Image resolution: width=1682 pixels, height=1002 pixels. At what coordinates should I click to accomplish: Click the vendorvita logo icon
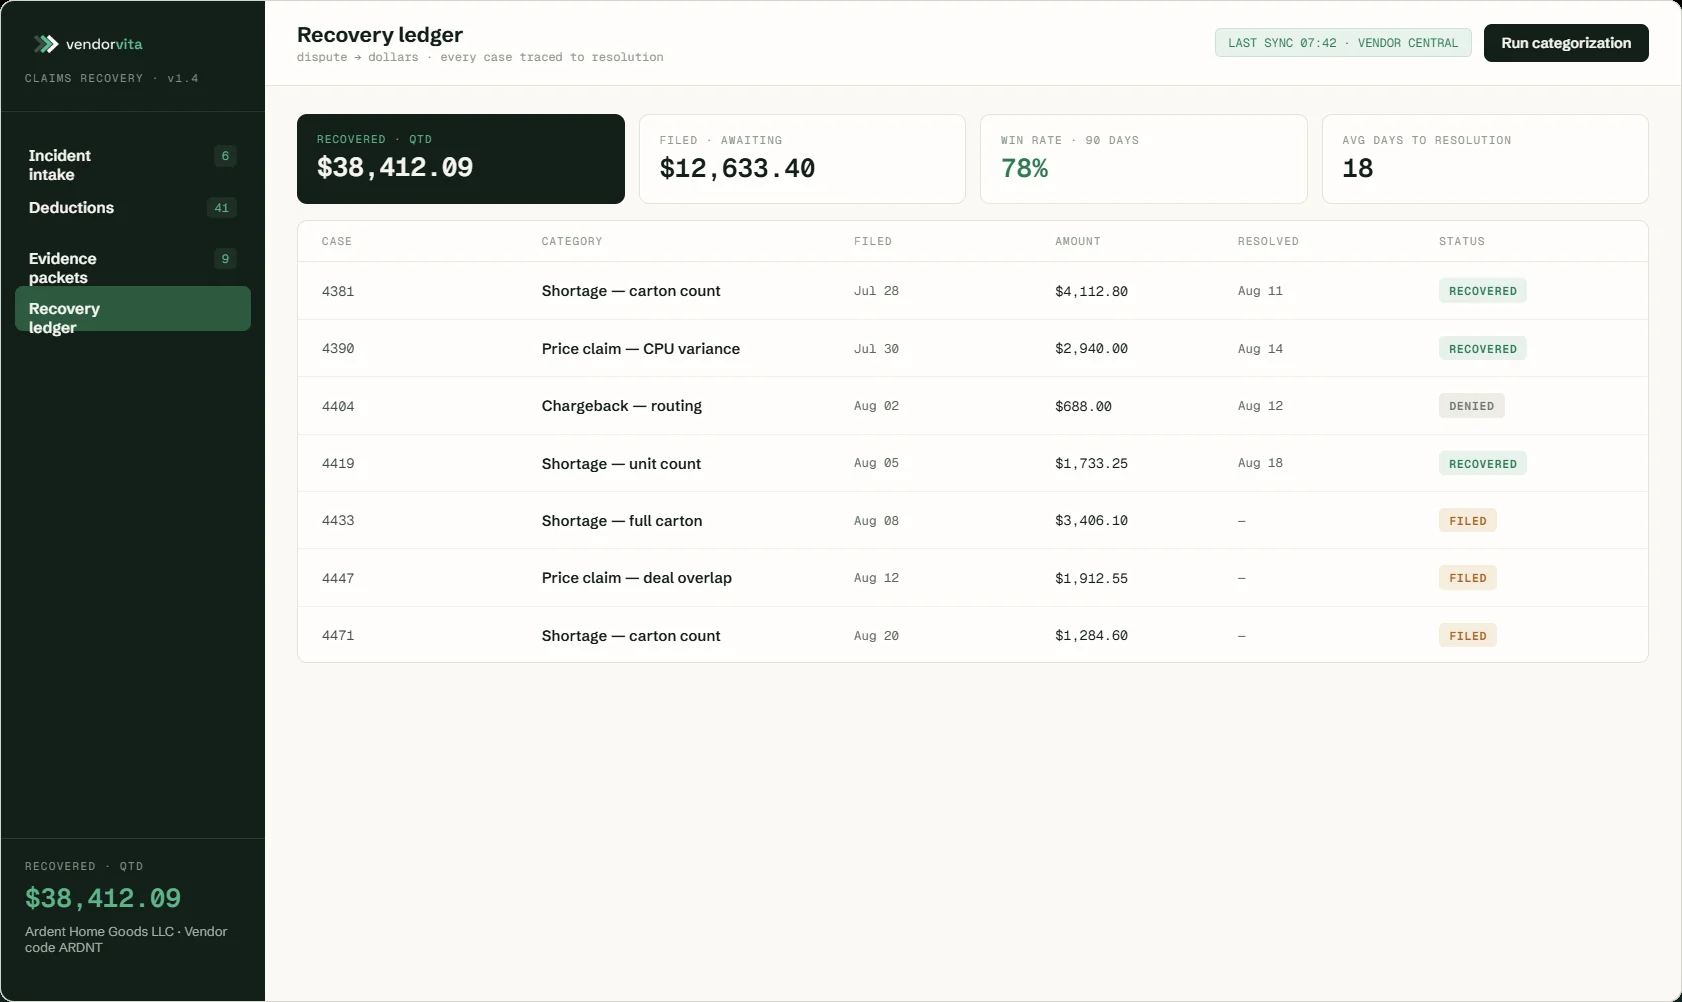46,44
